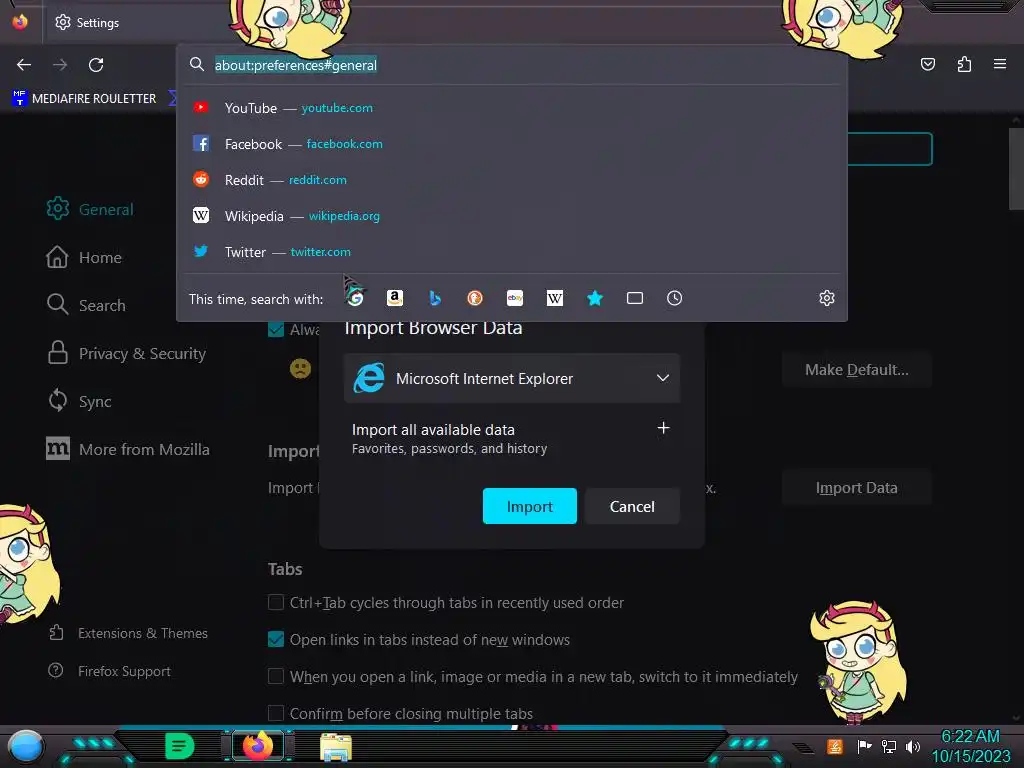Open Privacy & Security settings
The image size is (1024, 768).
[x=126, y=353]
